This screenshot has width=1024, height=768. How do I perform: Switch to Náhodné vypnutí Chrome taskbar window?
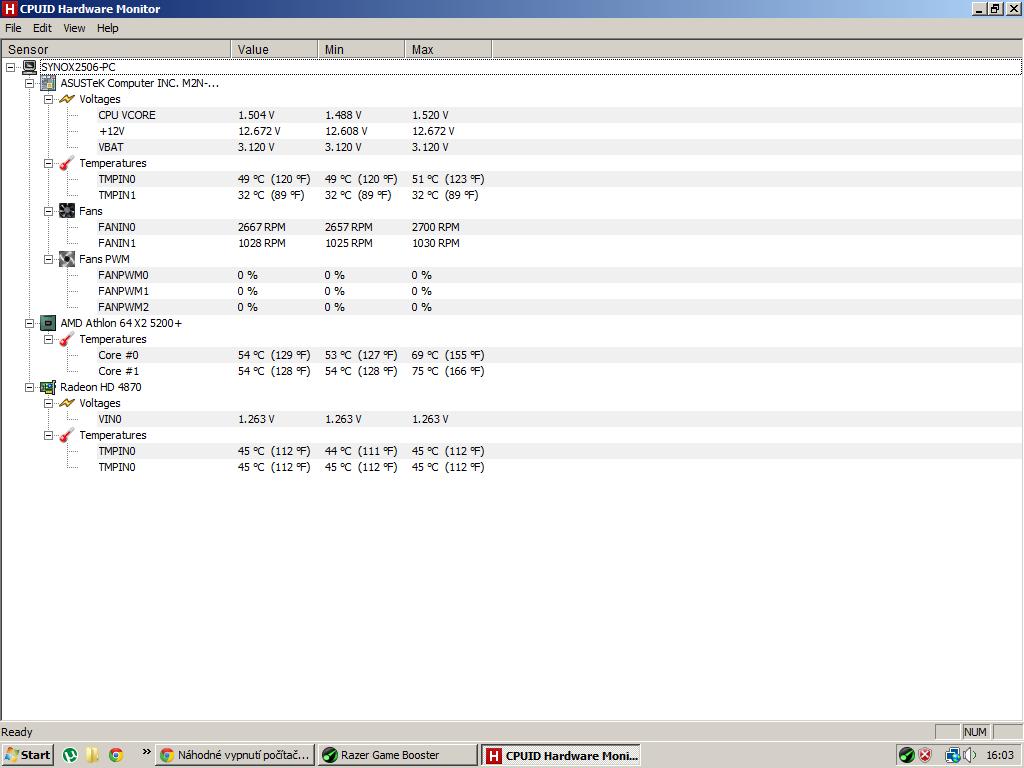235,755
